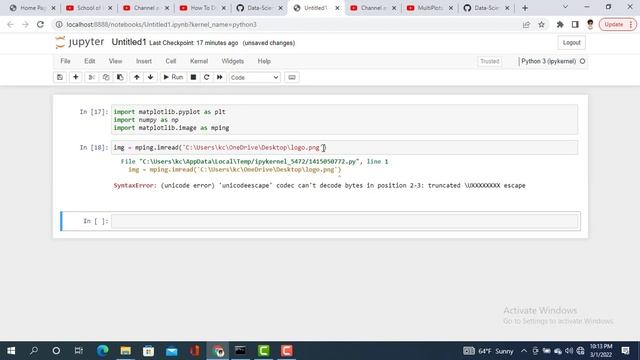640x360 pixels.
Task: Open the View menu
Action: 115,61
